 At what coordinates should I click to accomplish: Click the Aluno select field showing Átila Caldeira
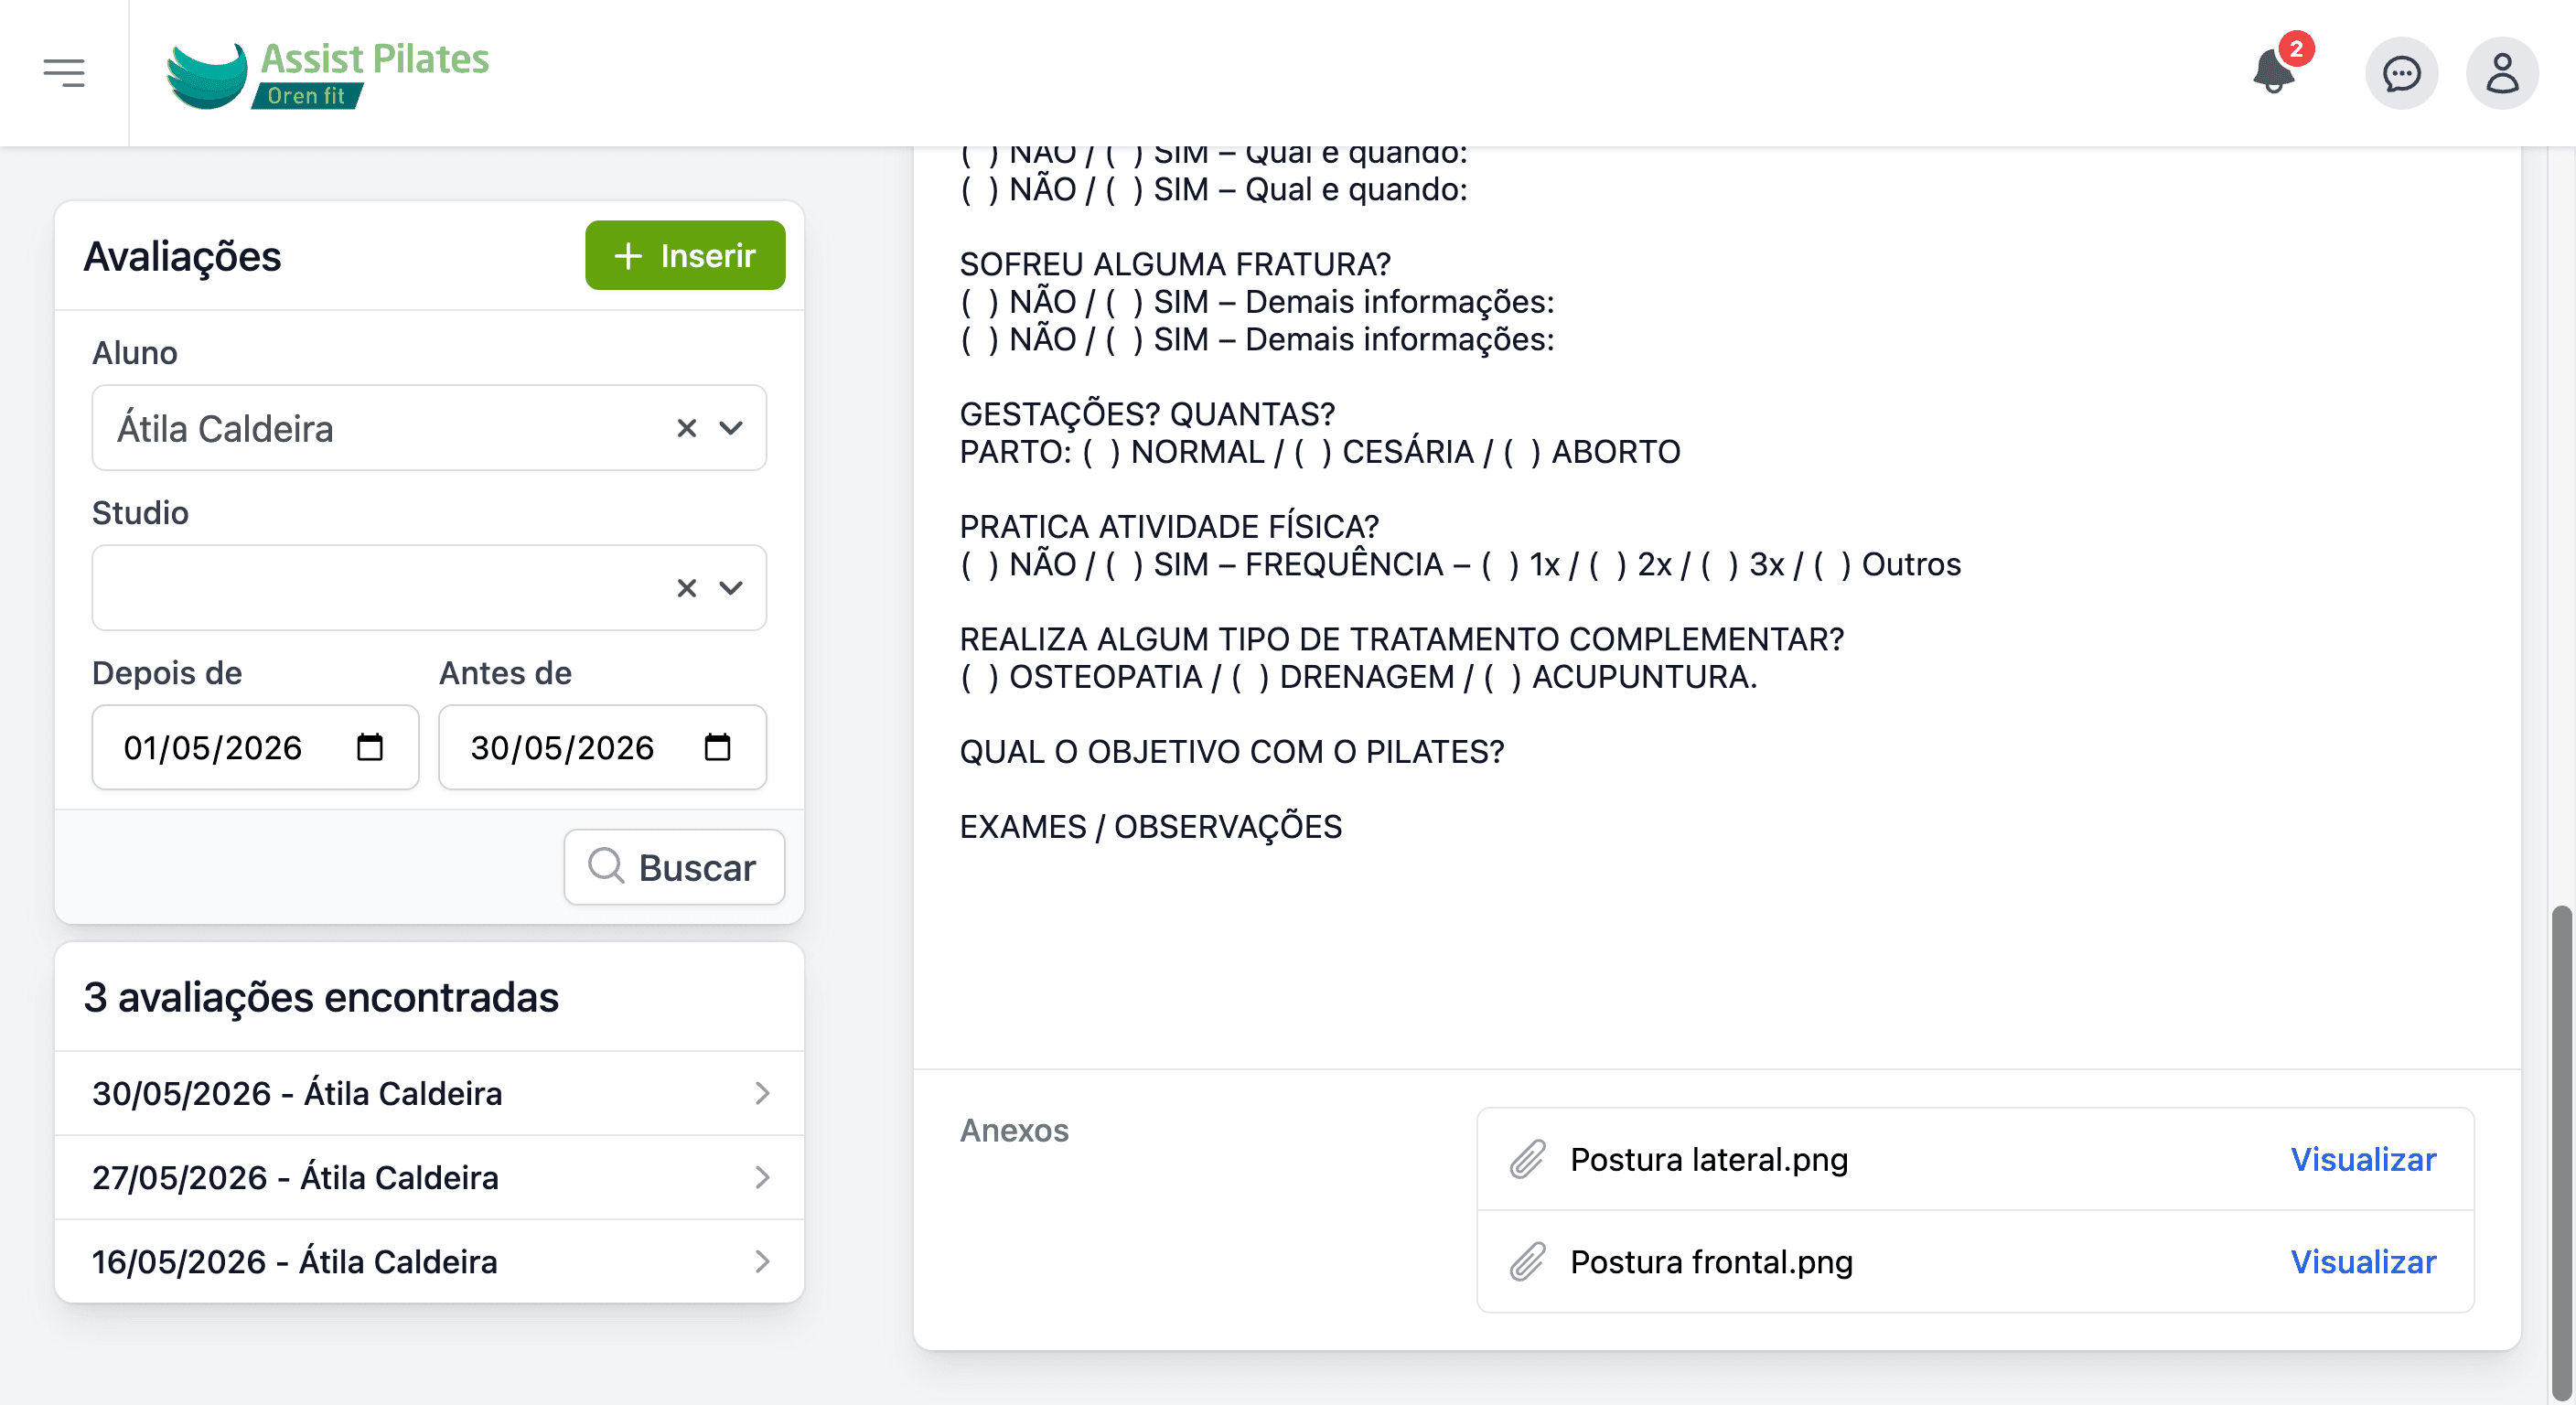coord(429,428)
